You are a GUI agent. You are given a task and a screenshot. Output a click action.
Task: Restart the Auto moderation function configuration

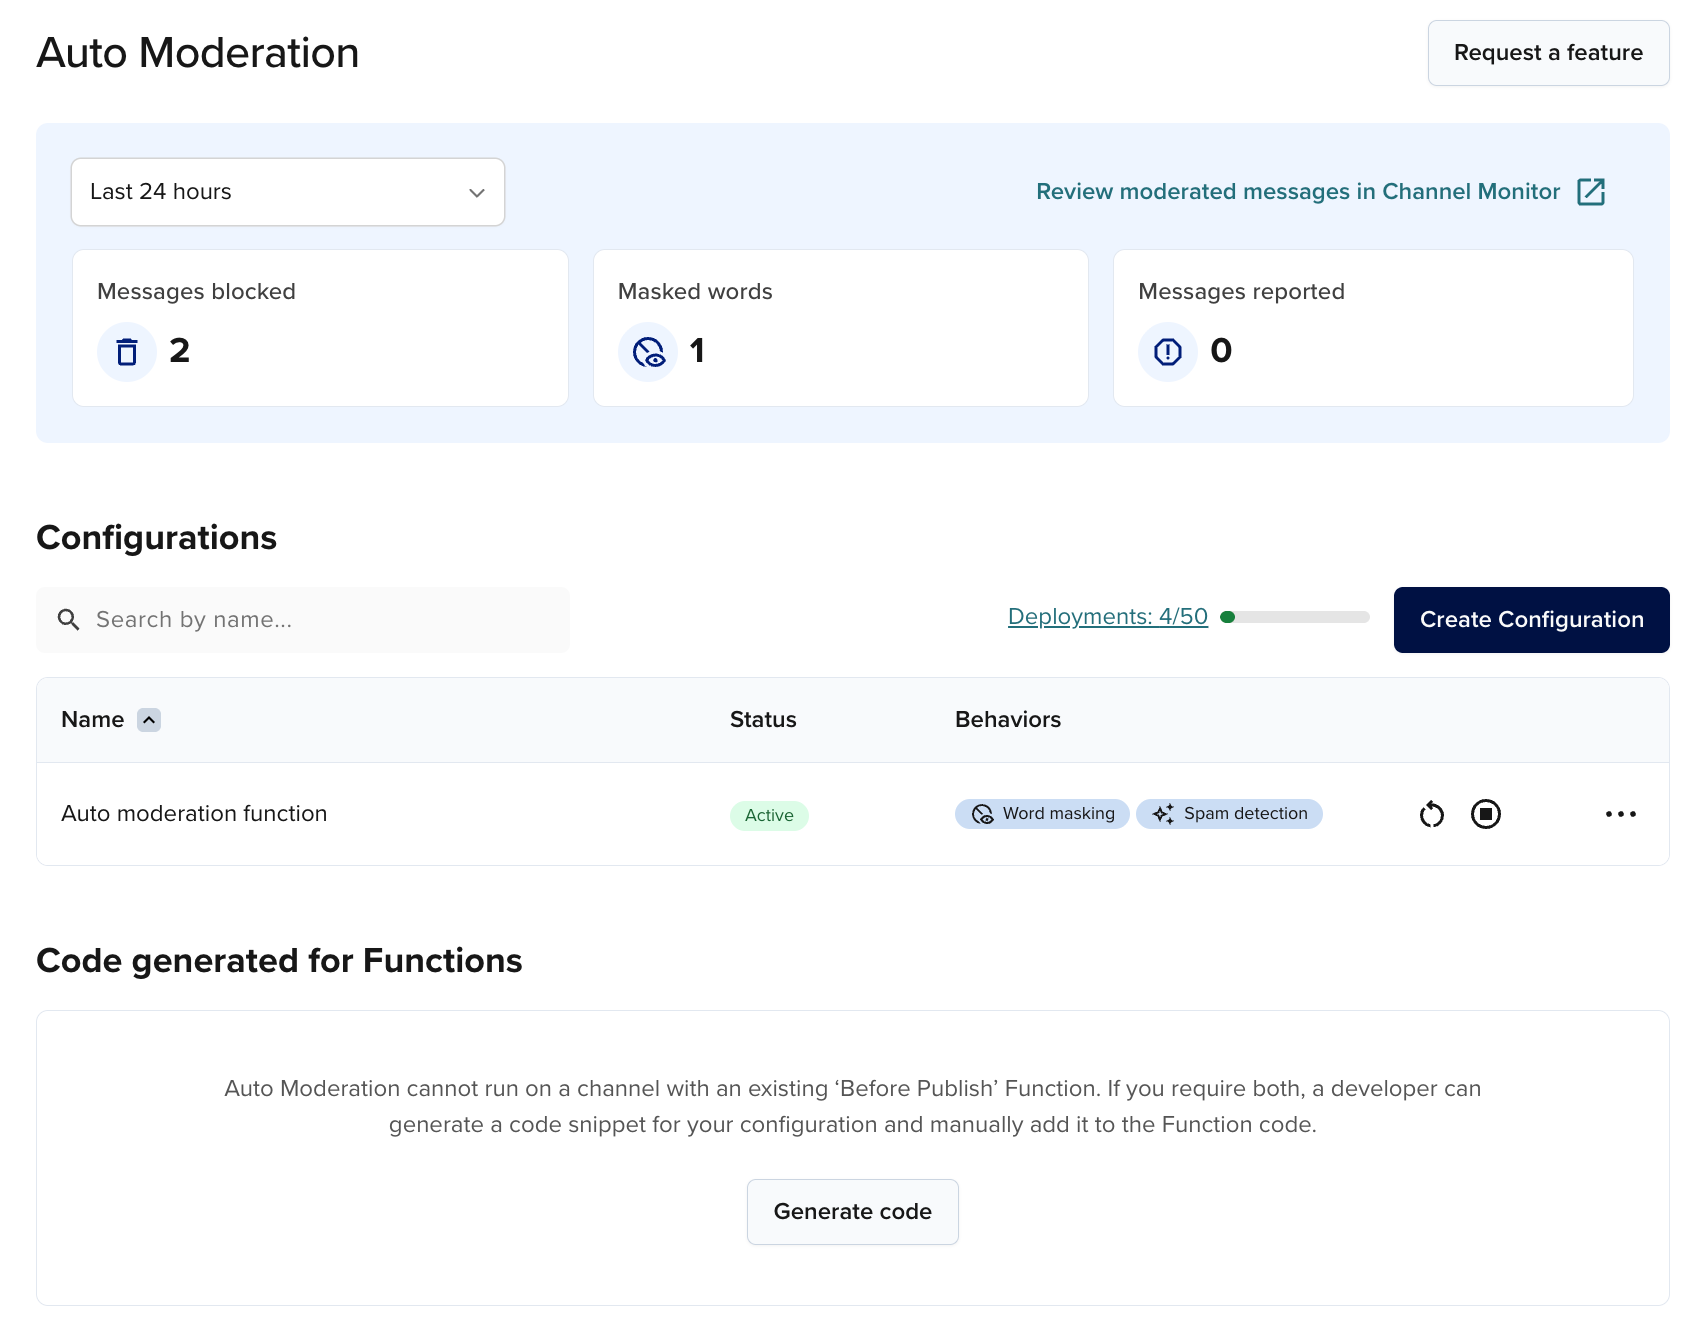coord(1431,814)
